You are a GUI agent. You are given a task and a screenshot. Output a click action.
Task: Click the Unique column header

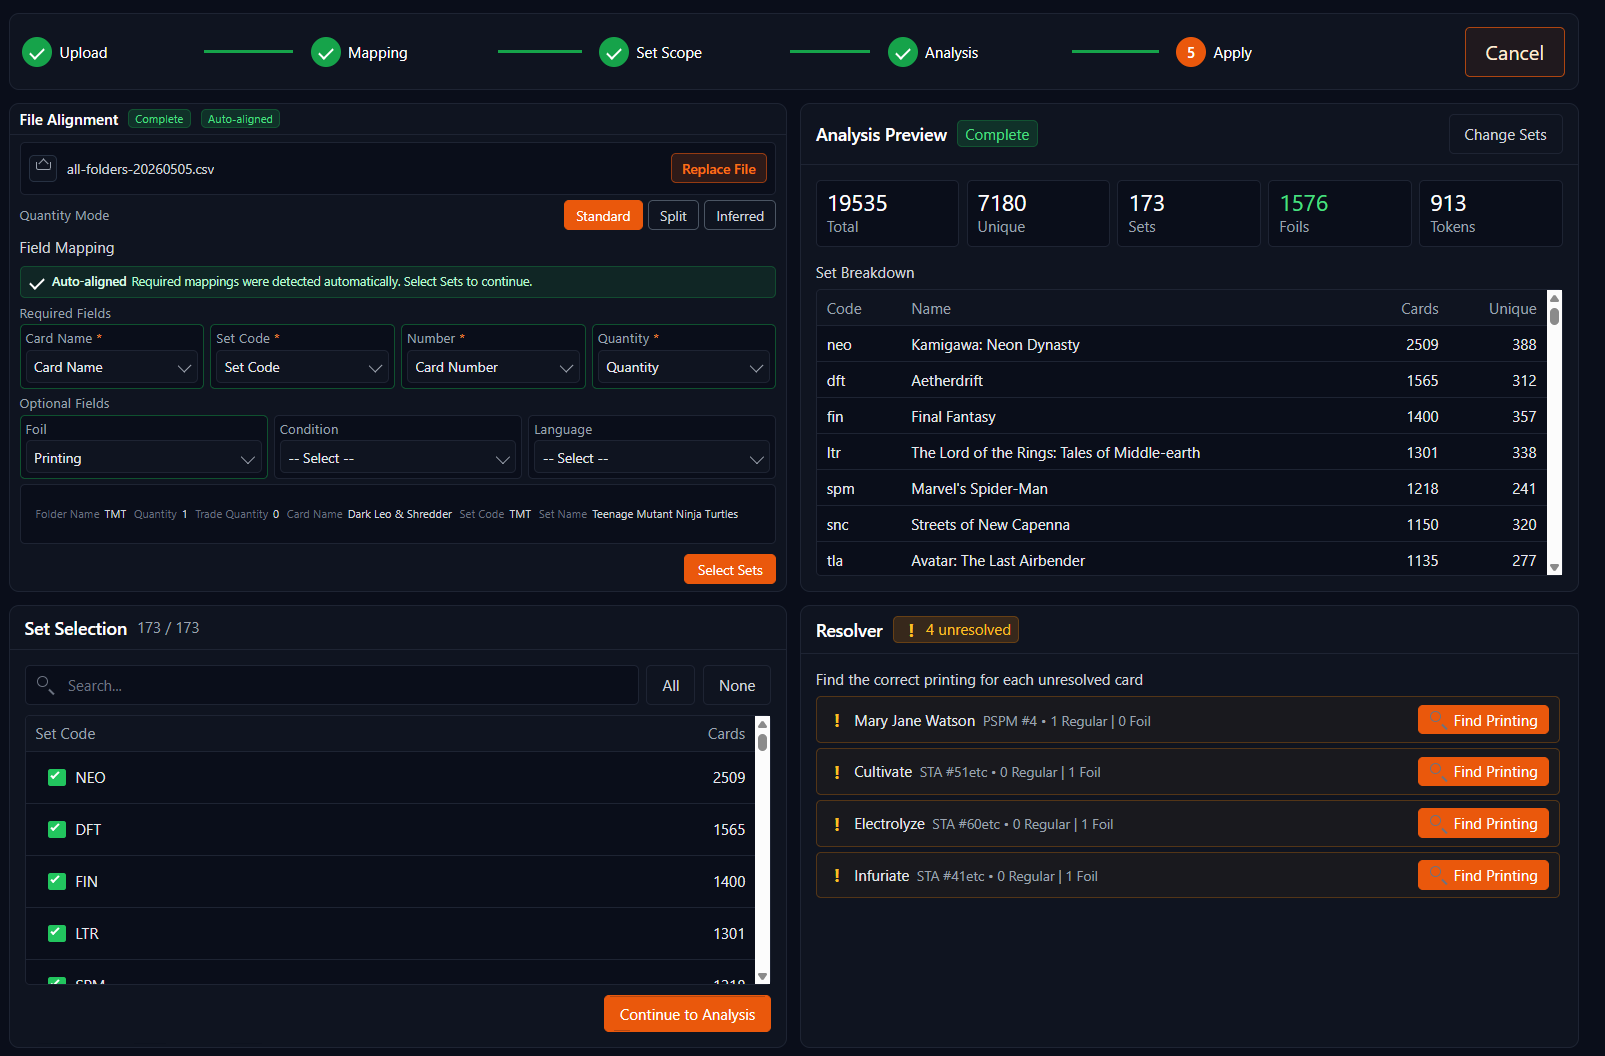(x=1512, y=309)
